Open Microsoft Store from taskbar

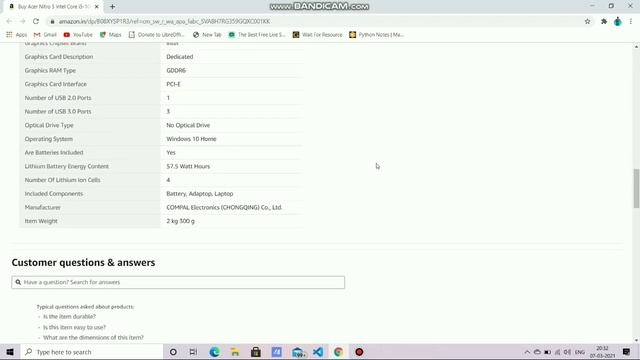(256, 352)
